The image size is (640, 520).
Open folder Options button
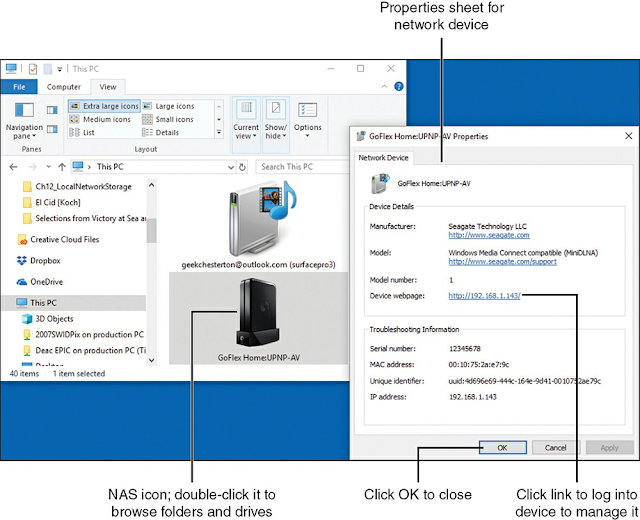tap(307, 119)
